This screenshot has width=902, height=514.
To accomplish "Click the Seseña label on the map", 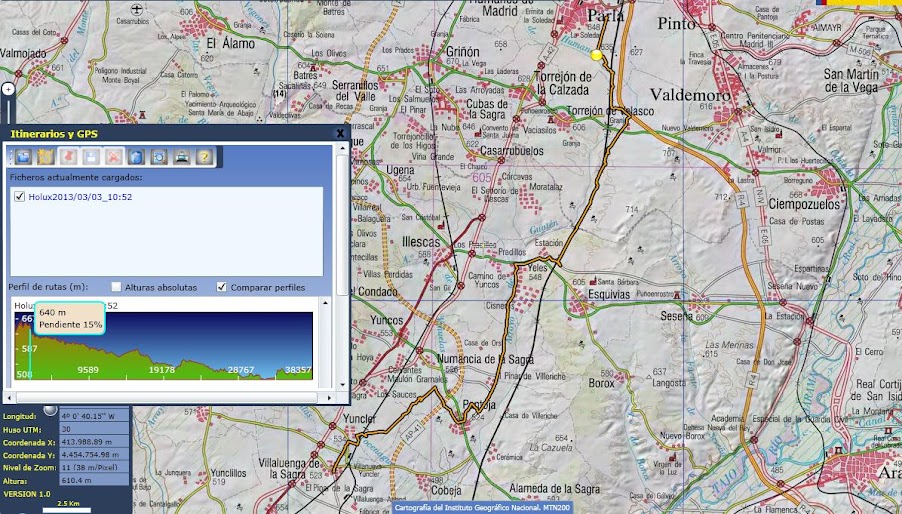I will pos(676,316).
